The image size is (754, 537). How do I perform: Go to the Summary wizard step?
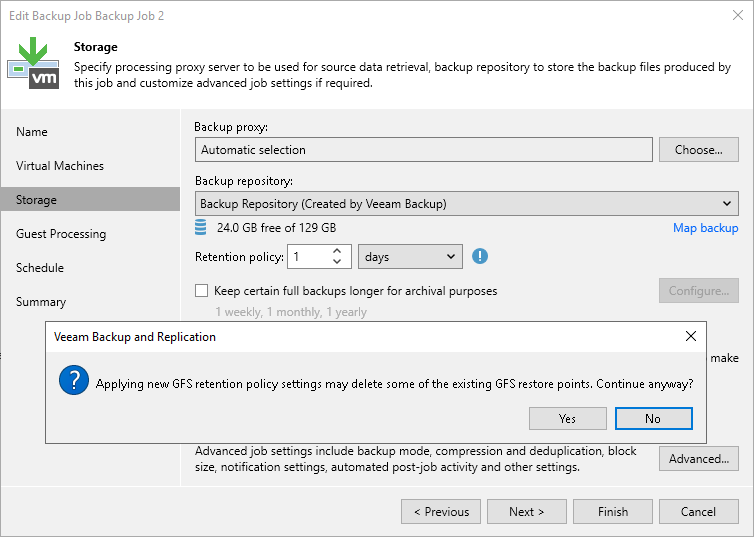41,302
